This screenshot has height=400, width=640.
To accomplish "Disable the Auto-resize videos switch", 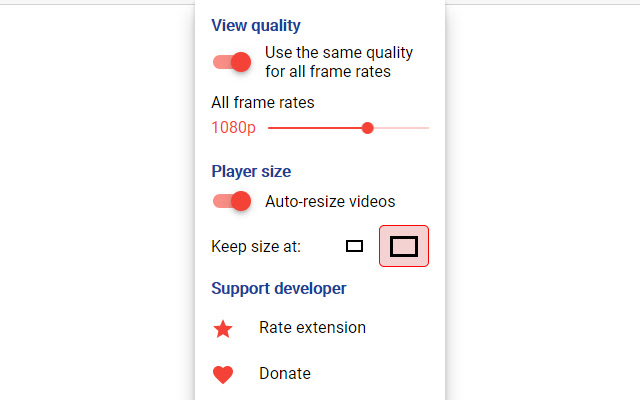I will (x=231, y=201).
